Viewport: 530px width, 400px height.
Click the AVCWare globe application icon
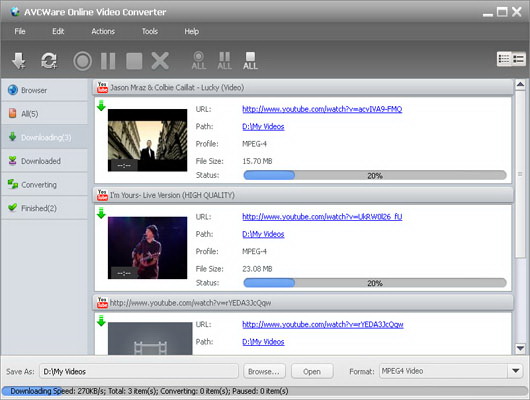pos(15,11)
